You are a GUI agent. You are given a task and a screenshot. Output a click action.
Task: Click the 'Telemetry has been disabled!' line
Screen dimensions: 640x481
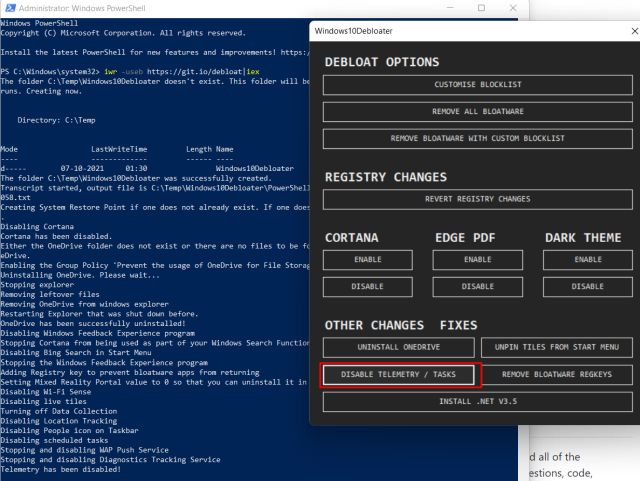click(x=61, y=470)
